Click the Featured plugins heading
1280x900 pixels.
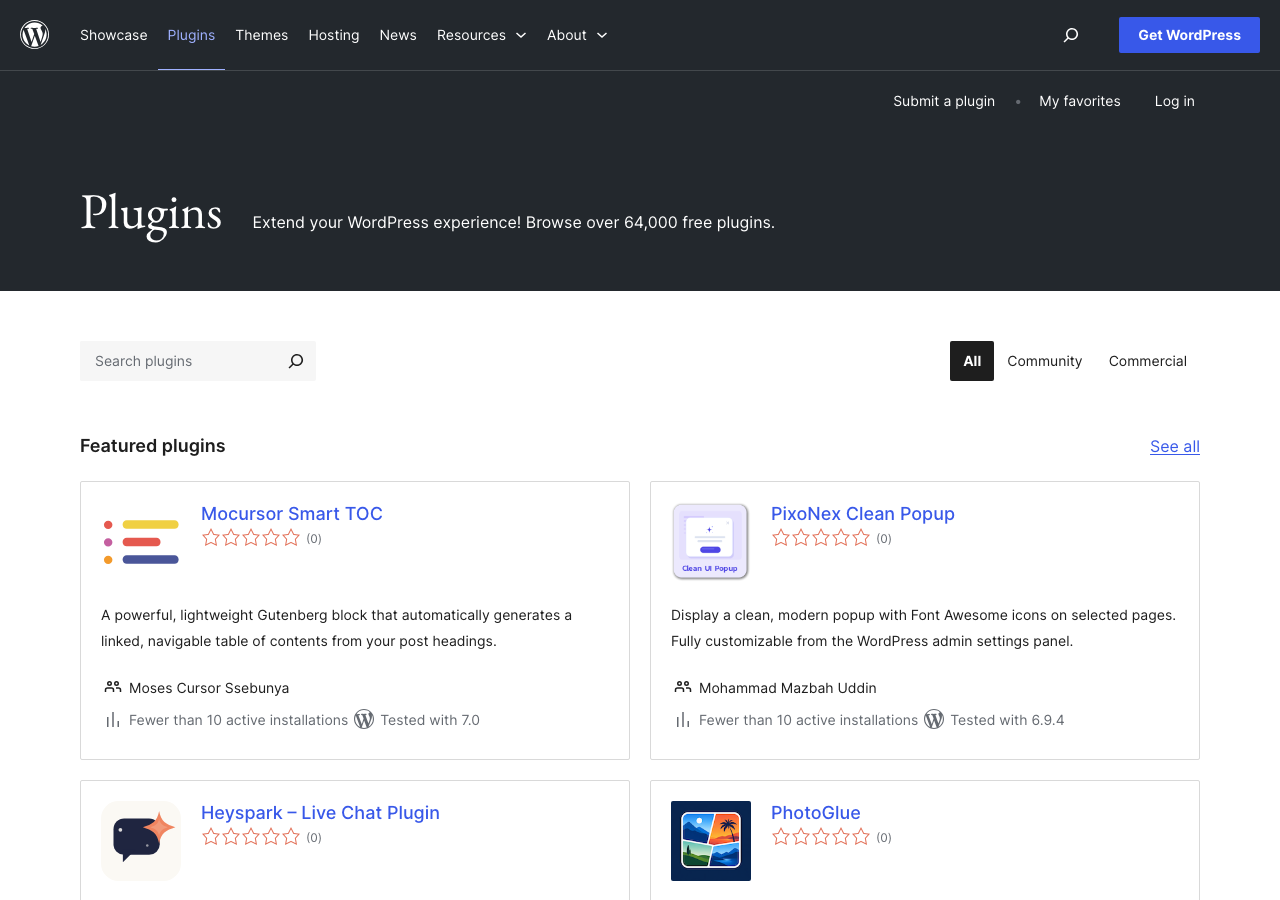point(153,446)
